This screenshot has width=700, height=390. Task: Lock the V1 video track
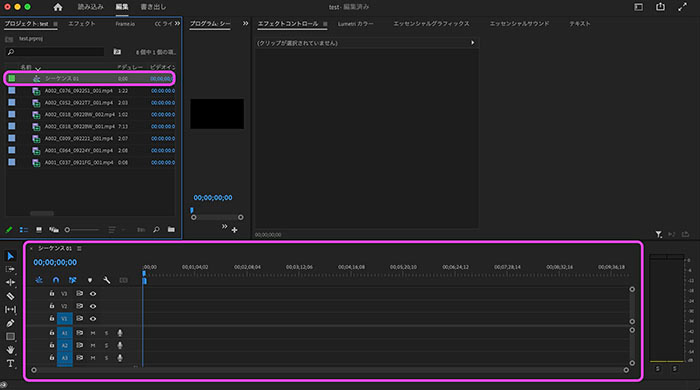pyautogui.click(x=52, y=318)
